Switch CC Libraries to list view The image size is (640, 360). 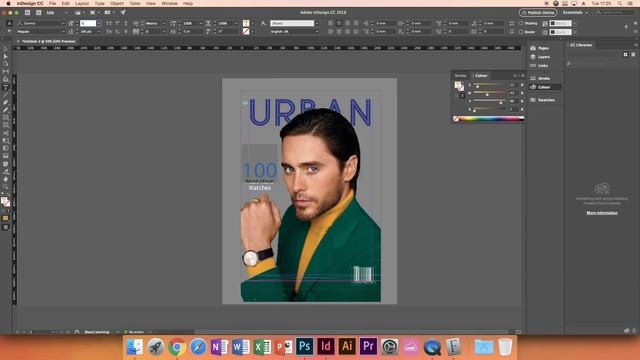(633, 54)
